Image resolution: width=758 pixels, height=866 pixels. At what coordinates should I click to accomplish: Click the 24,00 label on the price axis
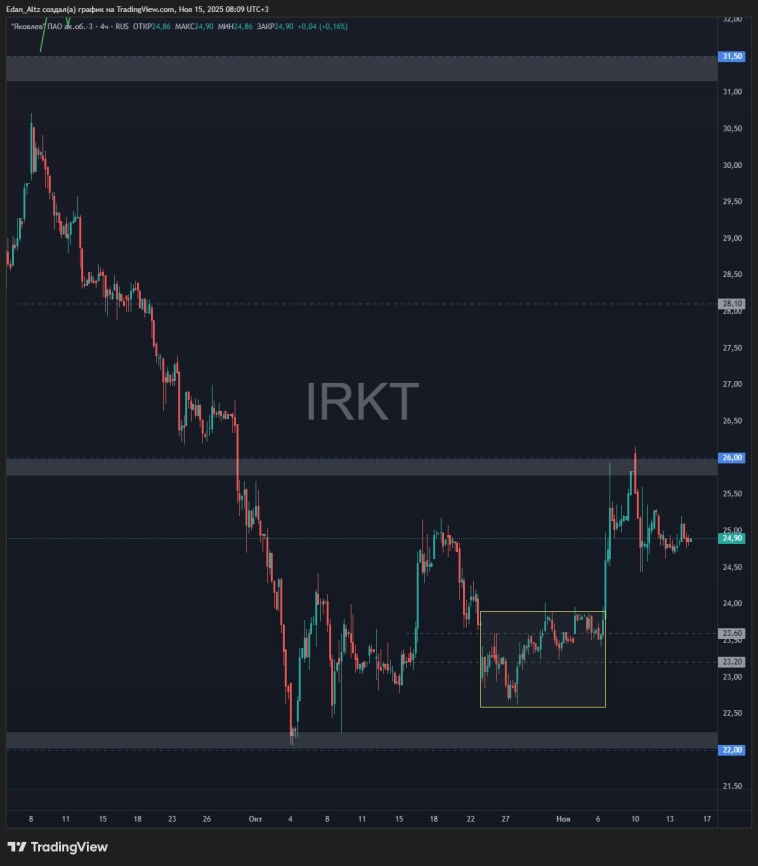732,603
